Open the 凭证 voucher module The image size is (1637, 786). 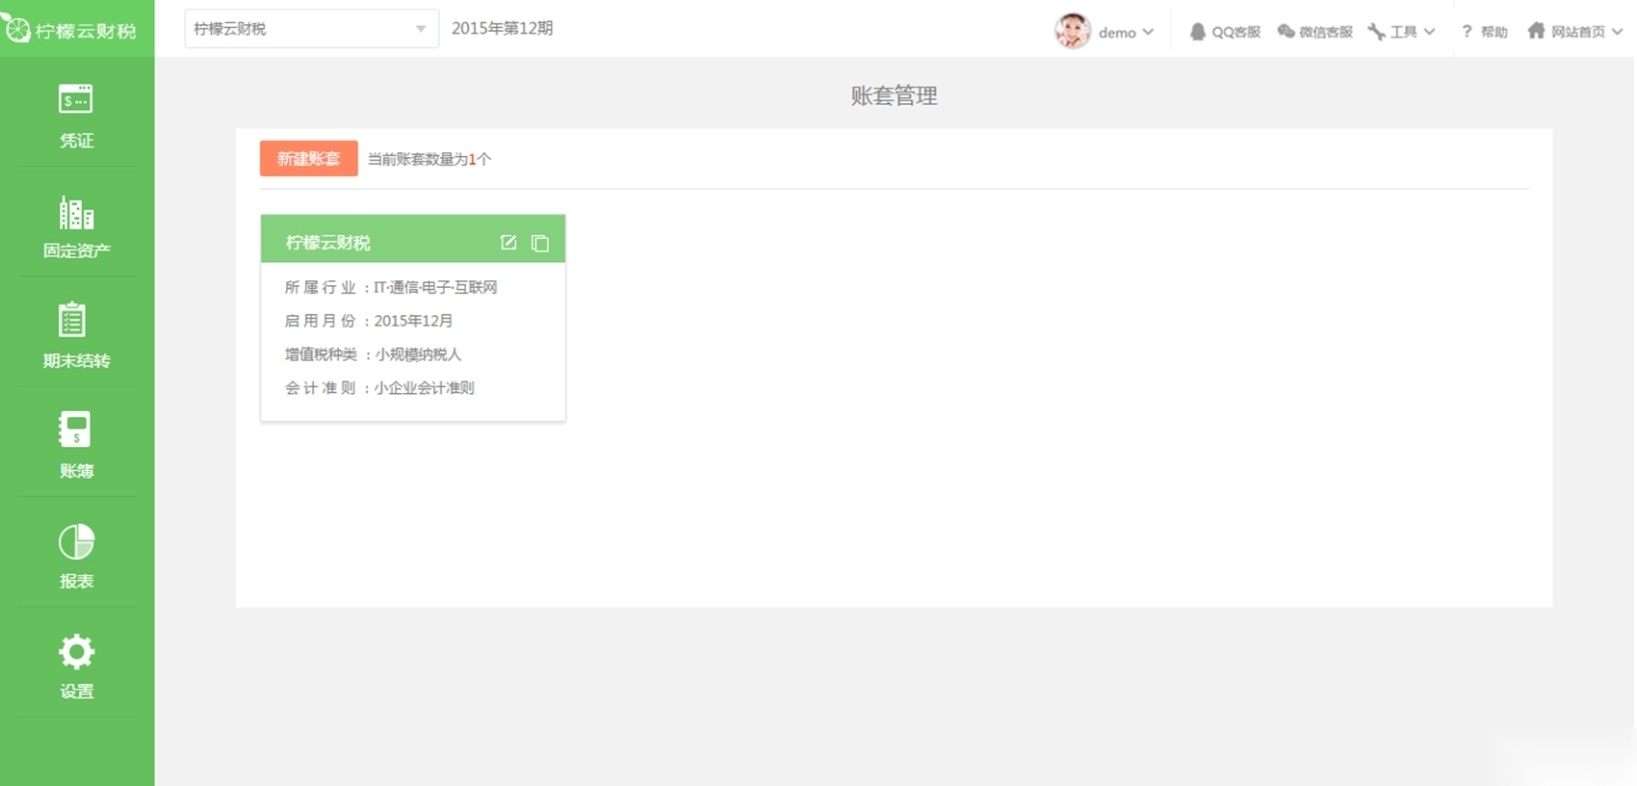pyautogui.click(x=76, y=116)
